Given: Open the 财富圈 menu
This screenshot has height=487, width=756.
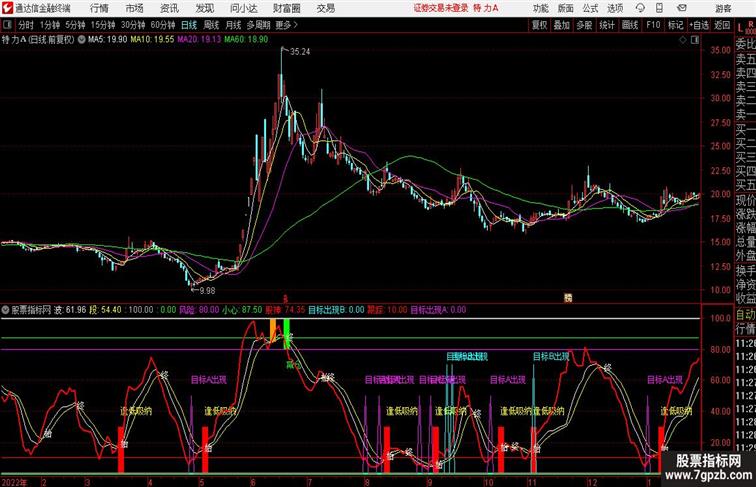Looking at the screenshot, I should tap(286, 8).
